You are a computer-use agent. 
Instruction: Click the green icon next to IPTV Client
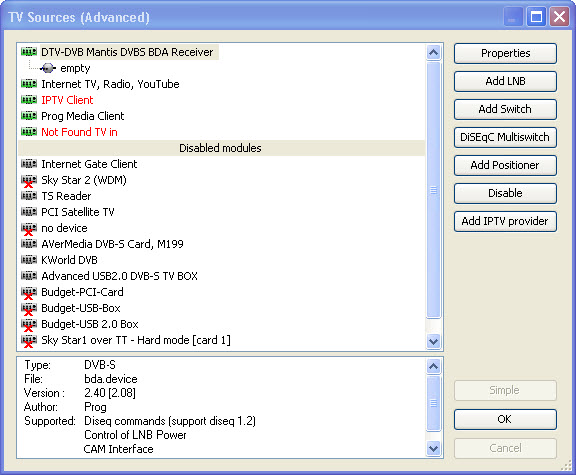point(29,100)
